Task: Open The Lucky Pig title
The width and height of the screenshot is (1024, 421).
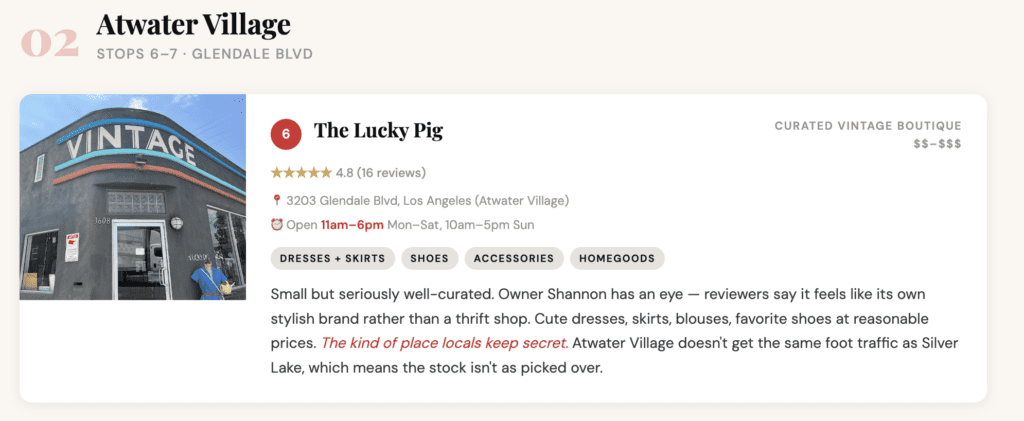Action: point(378,131)
